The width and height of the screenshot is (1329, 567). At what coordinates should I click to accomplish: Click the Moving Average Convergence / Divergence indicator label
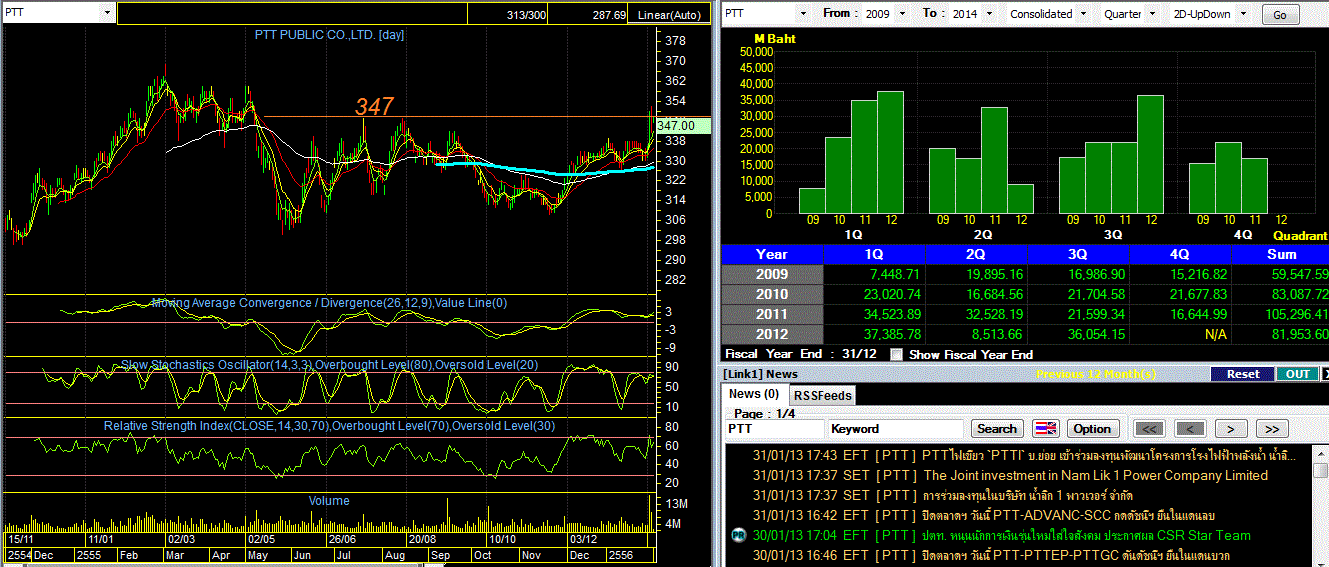329,302
